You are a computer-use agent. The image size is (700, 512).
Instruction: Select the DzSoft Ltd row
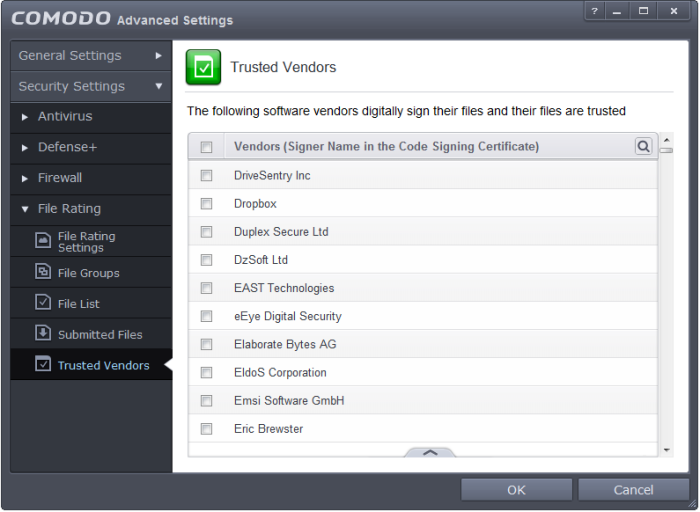click(x=423, y=260)
